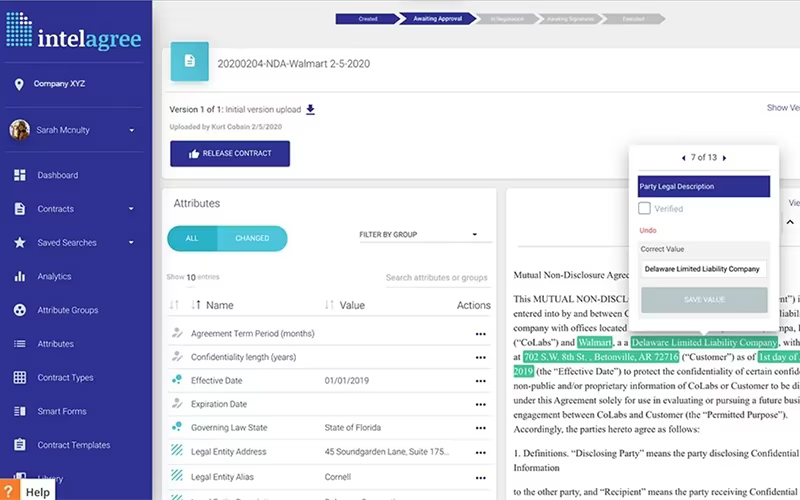Click the contract document tile icon
This screenshot has height=500, width=800.
click(189, 62)
